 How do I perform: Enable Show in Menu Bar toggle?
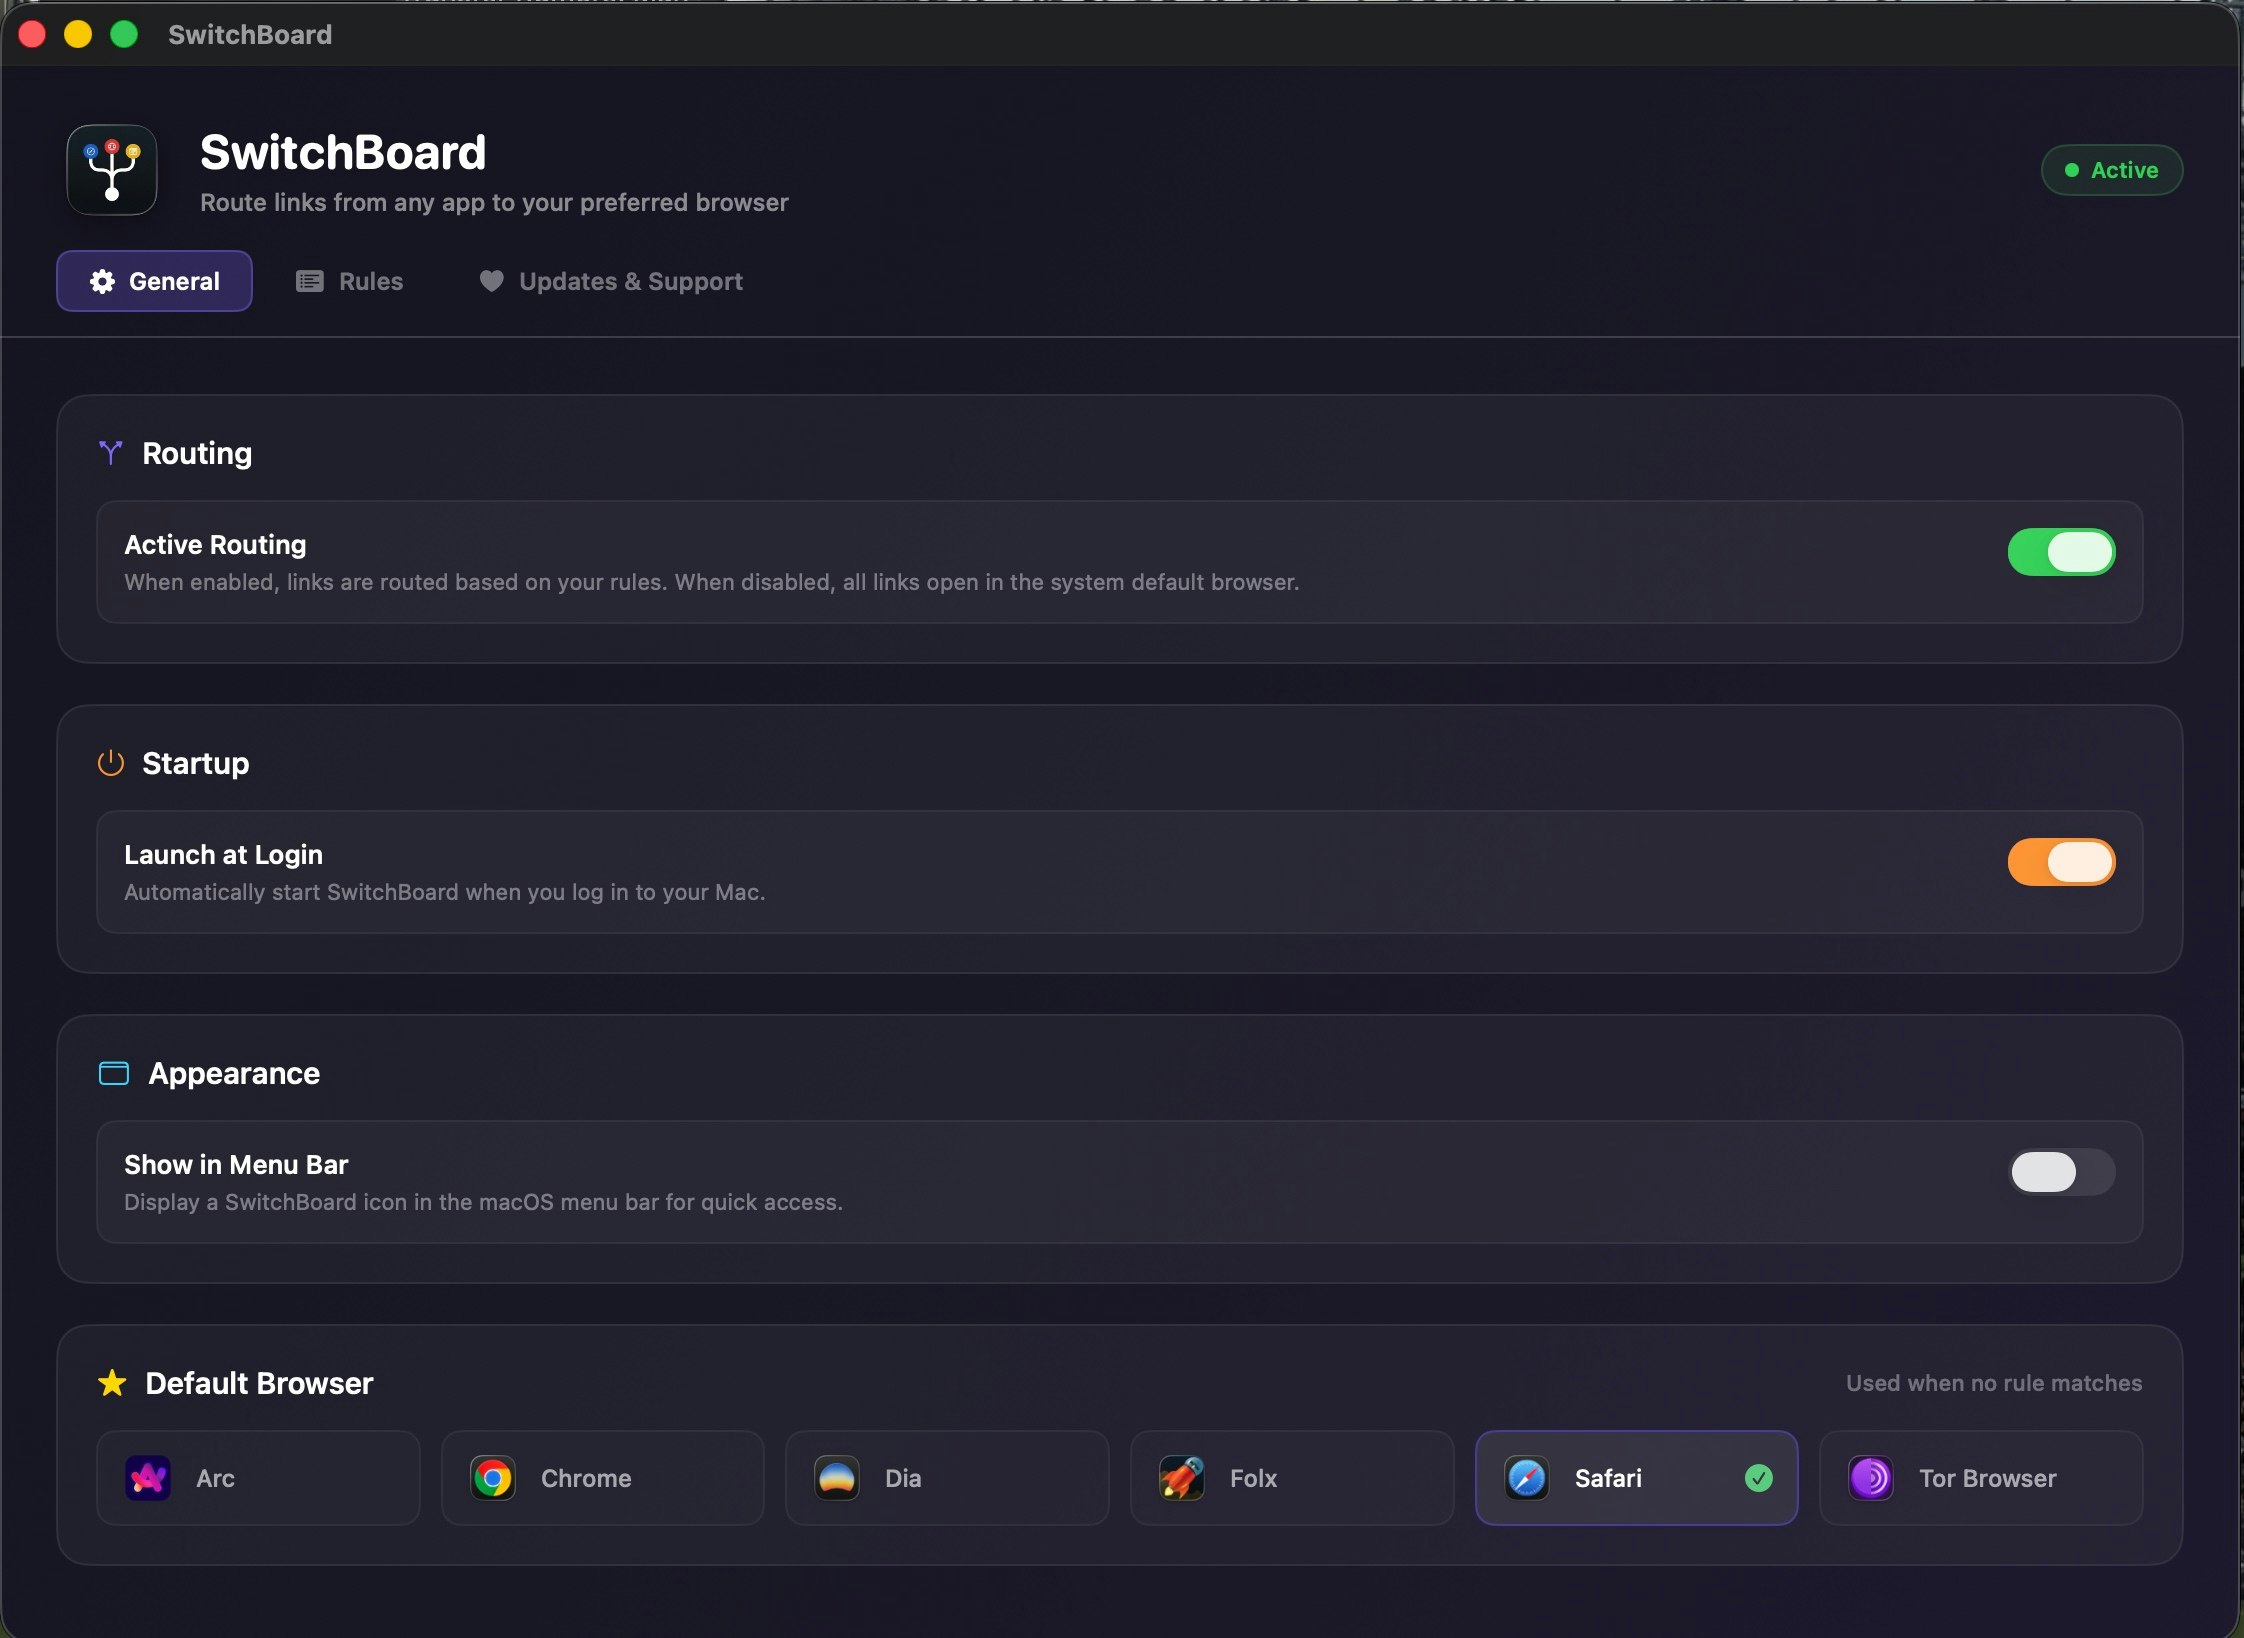point(2061,1172)
